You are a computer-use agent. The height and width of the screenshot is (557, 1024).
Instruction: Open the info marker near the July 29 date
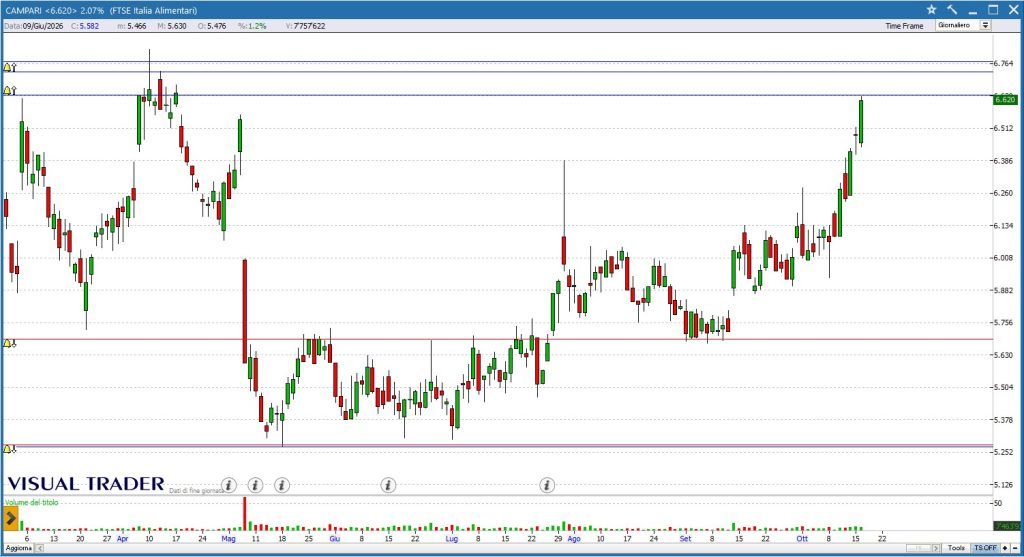pyautogui.click(x=547, y=485)
